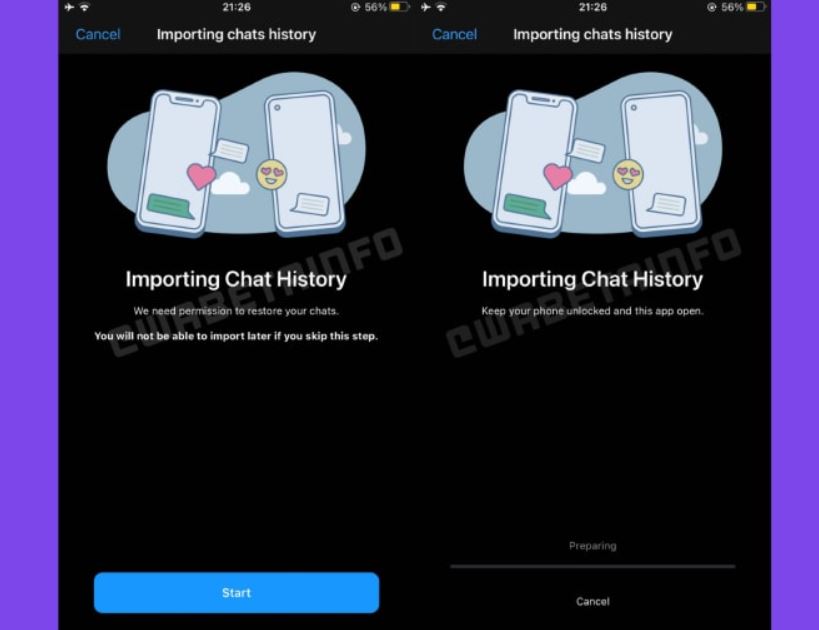Tap left screen 'Importing chats history' title

(x=236, y=34)
